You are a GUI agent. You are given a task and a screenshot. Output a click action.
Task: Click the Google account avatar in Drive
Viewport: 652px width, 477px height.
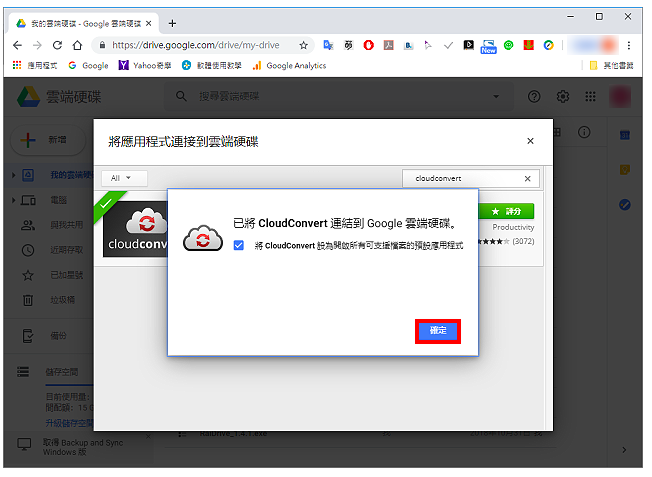620,96
